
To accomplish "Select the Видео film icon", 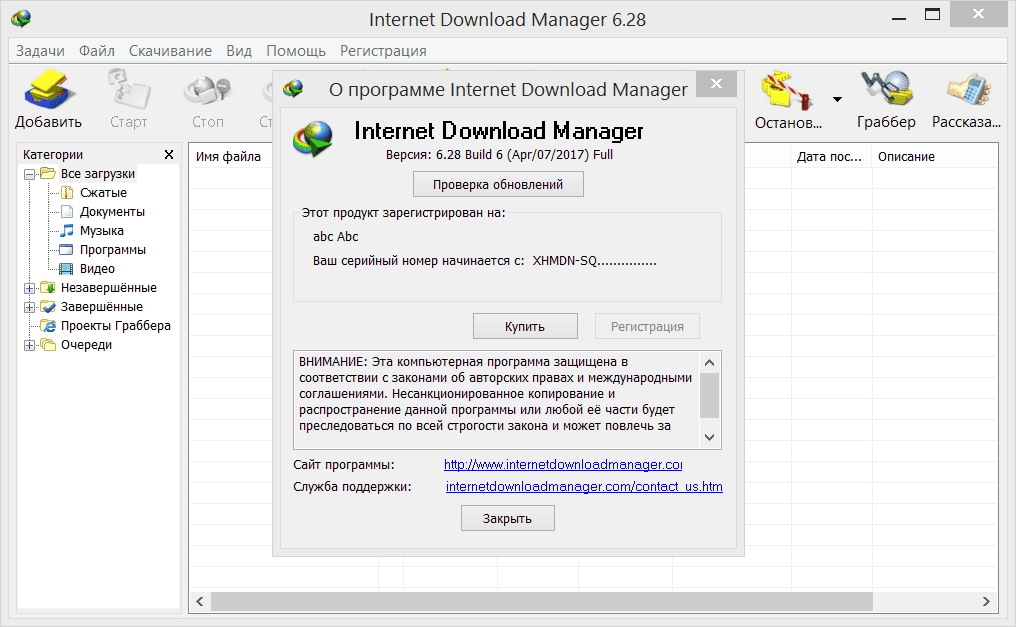I will tap(66, 268).
